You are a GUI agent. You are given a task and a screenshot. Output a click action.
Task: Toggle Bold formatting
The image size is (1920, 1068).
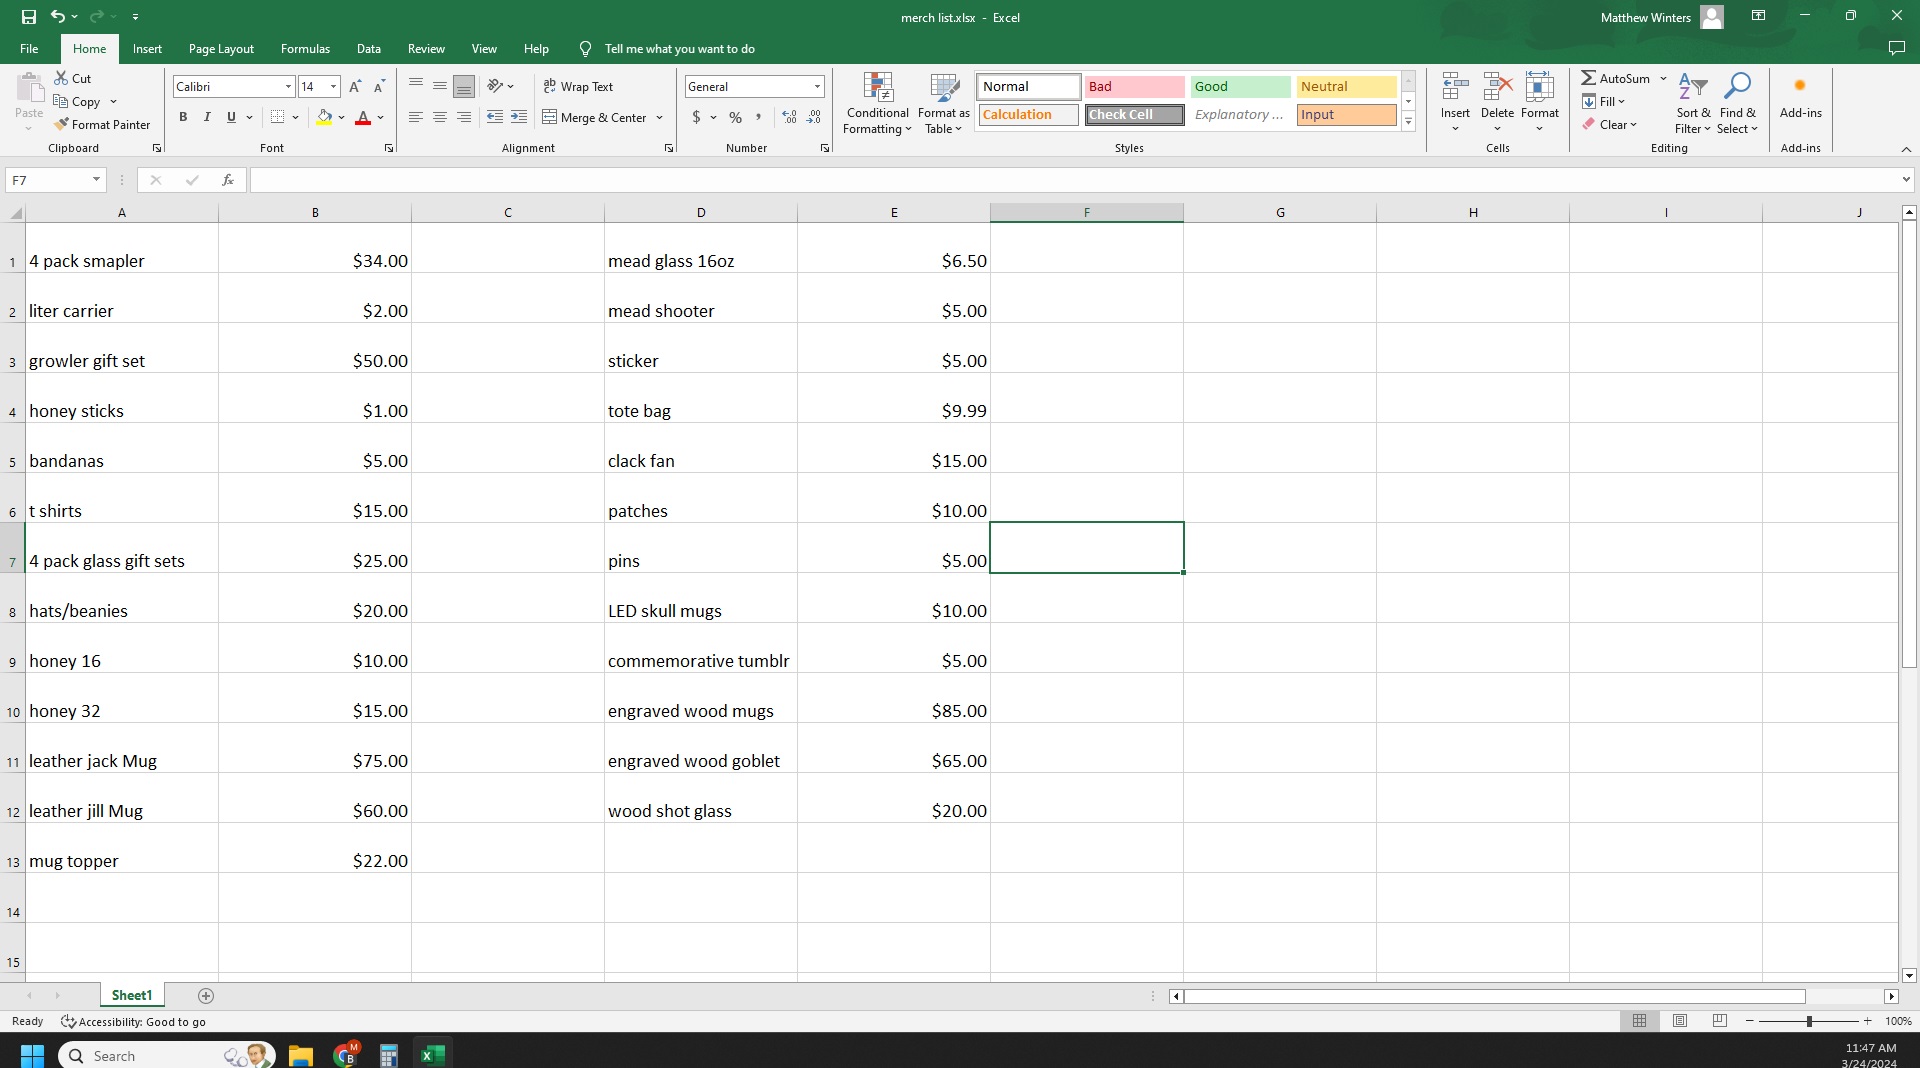coord(183,118)
